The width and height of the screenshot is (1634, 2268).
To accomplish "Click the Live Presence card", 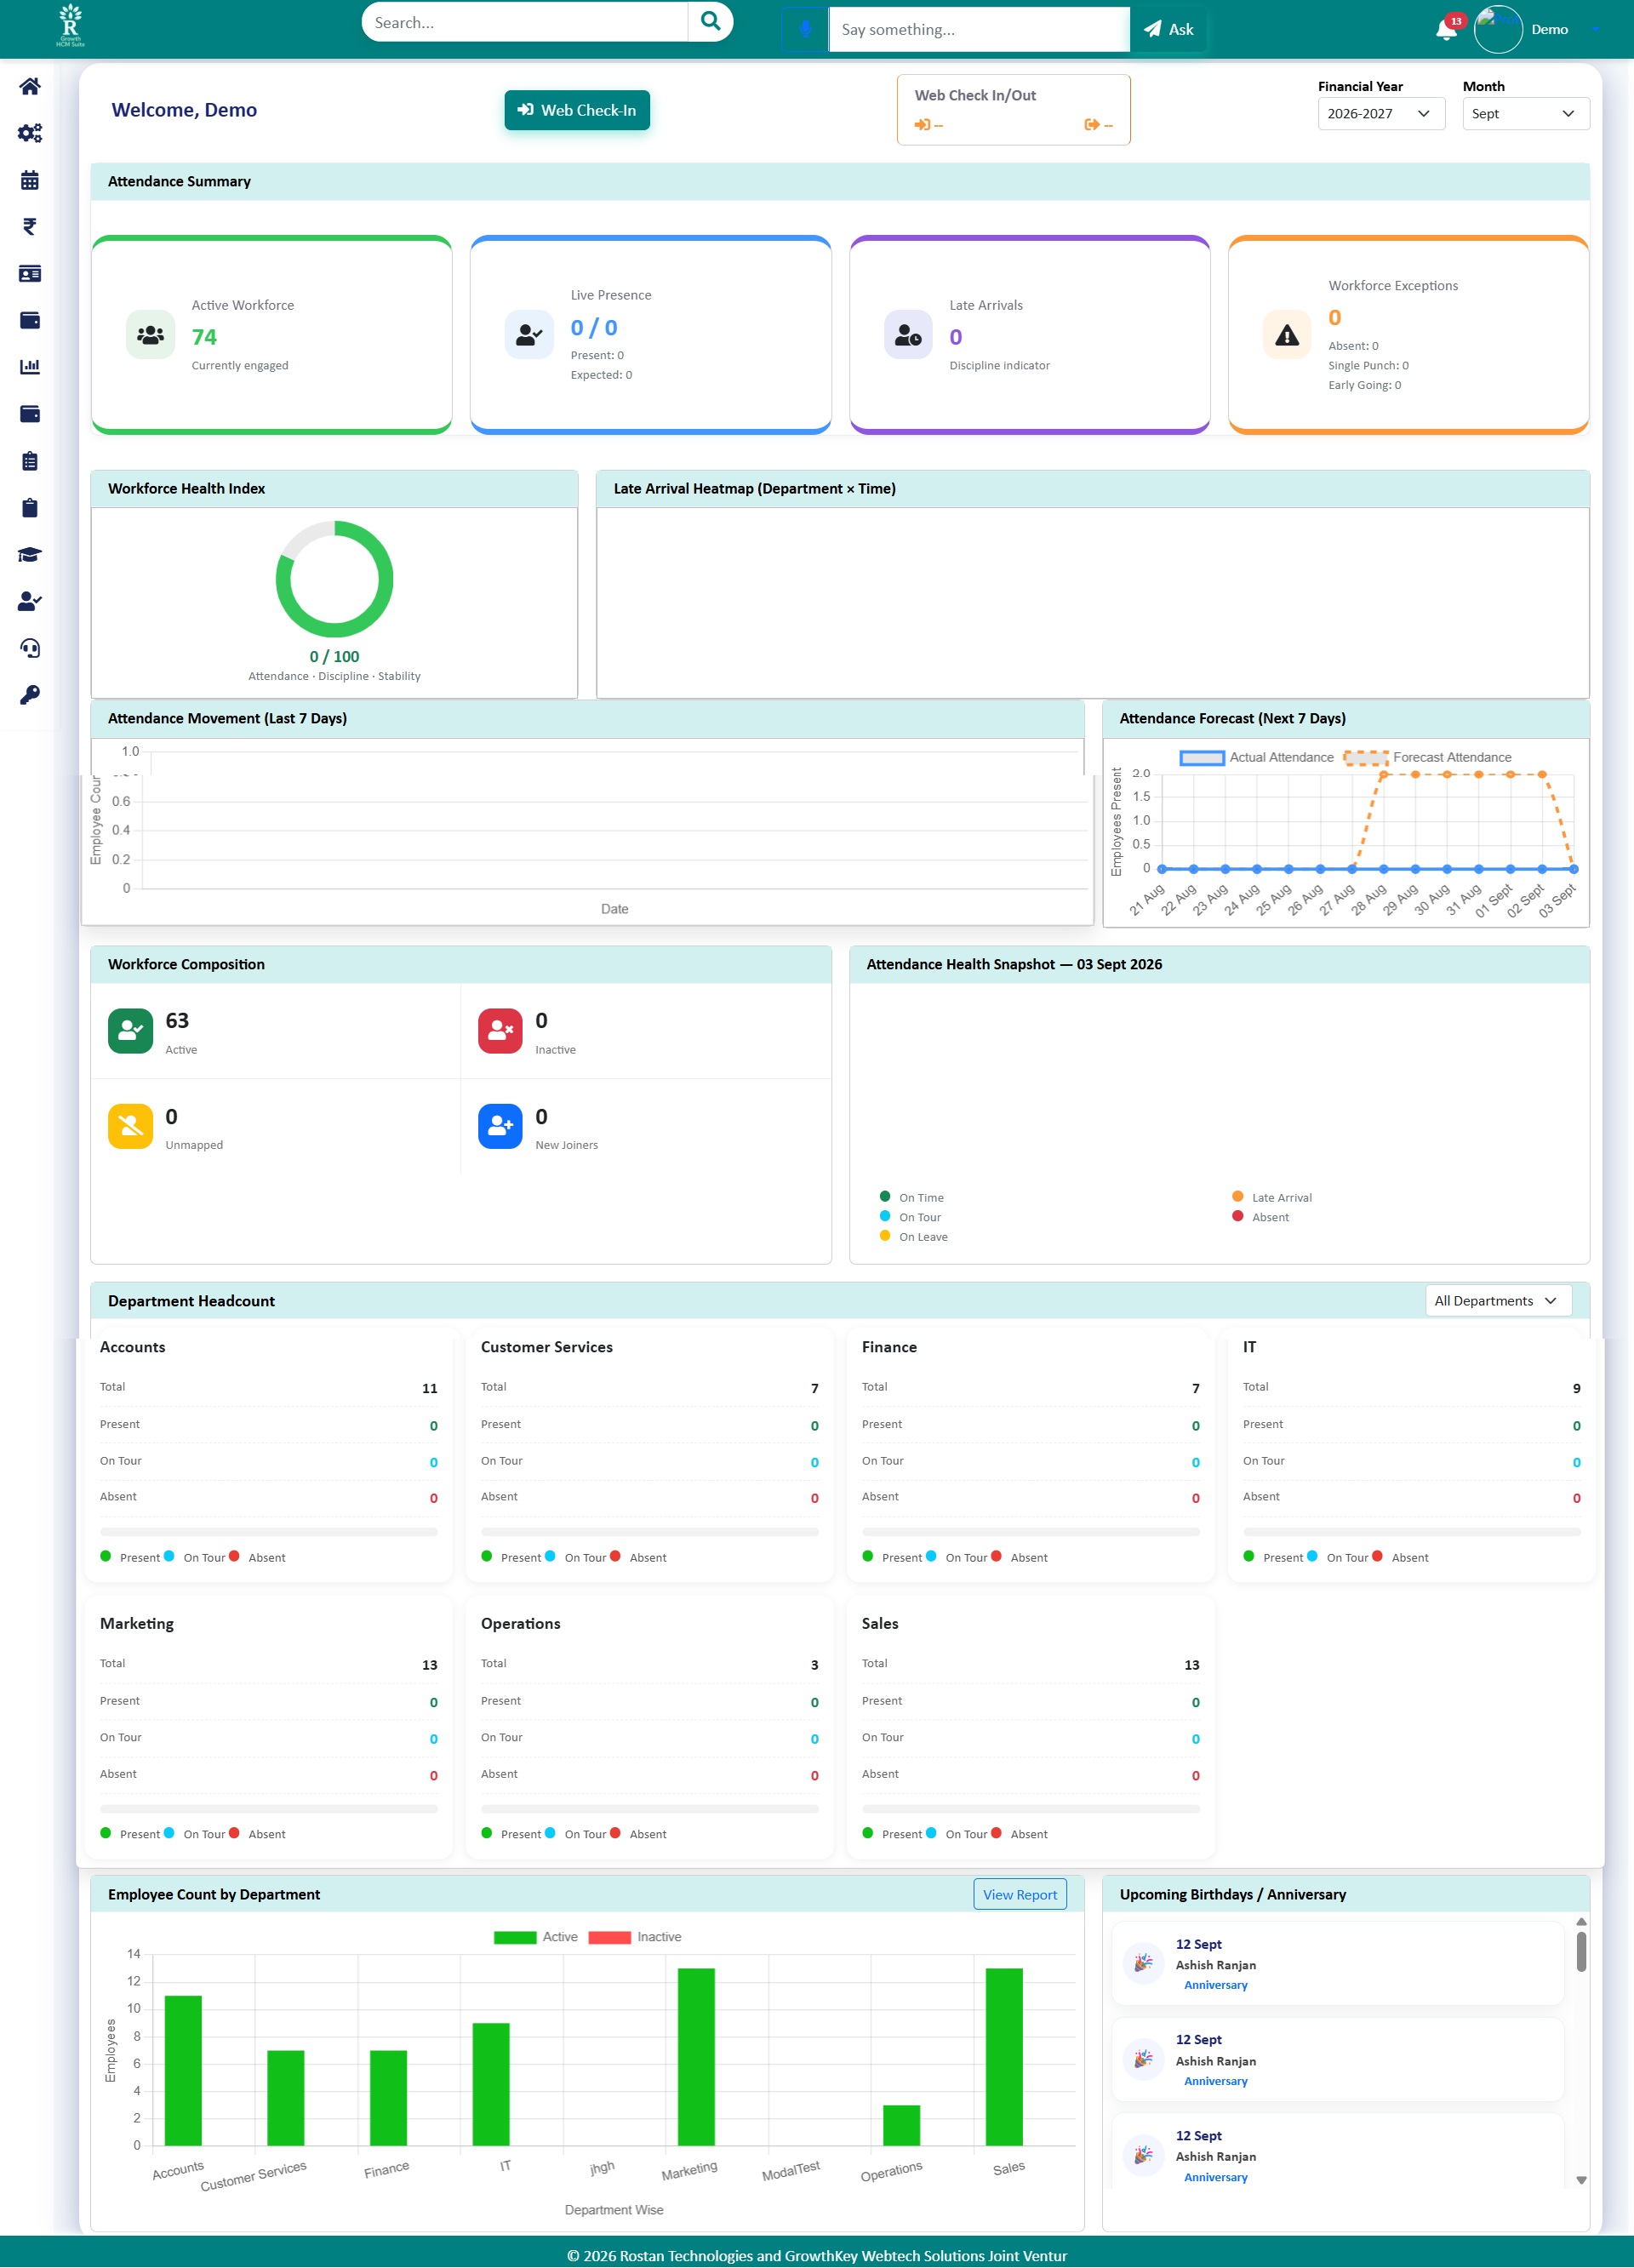I will 651,335.
